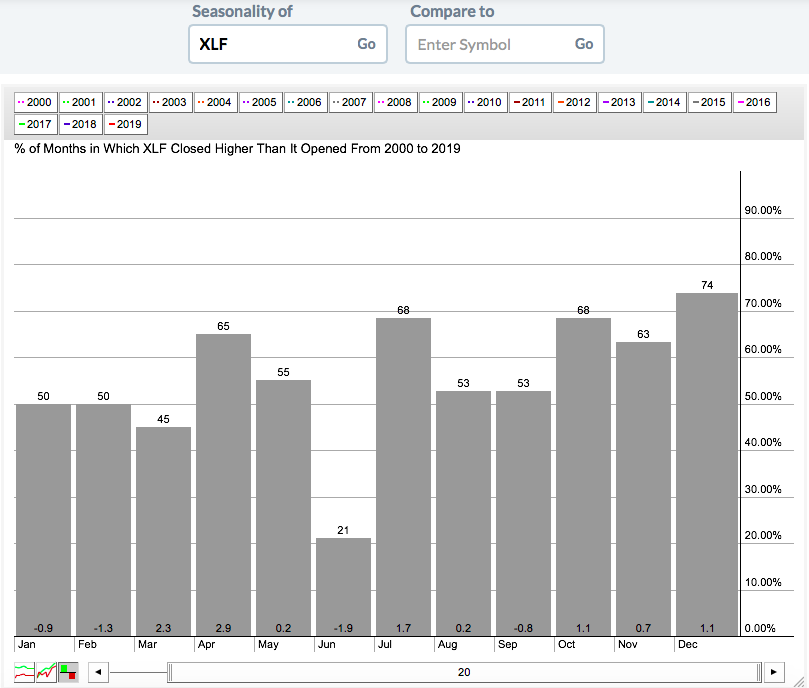809x688 pixels.
Task: Toggle the 2003 year legend
Action: click(171, 102)
